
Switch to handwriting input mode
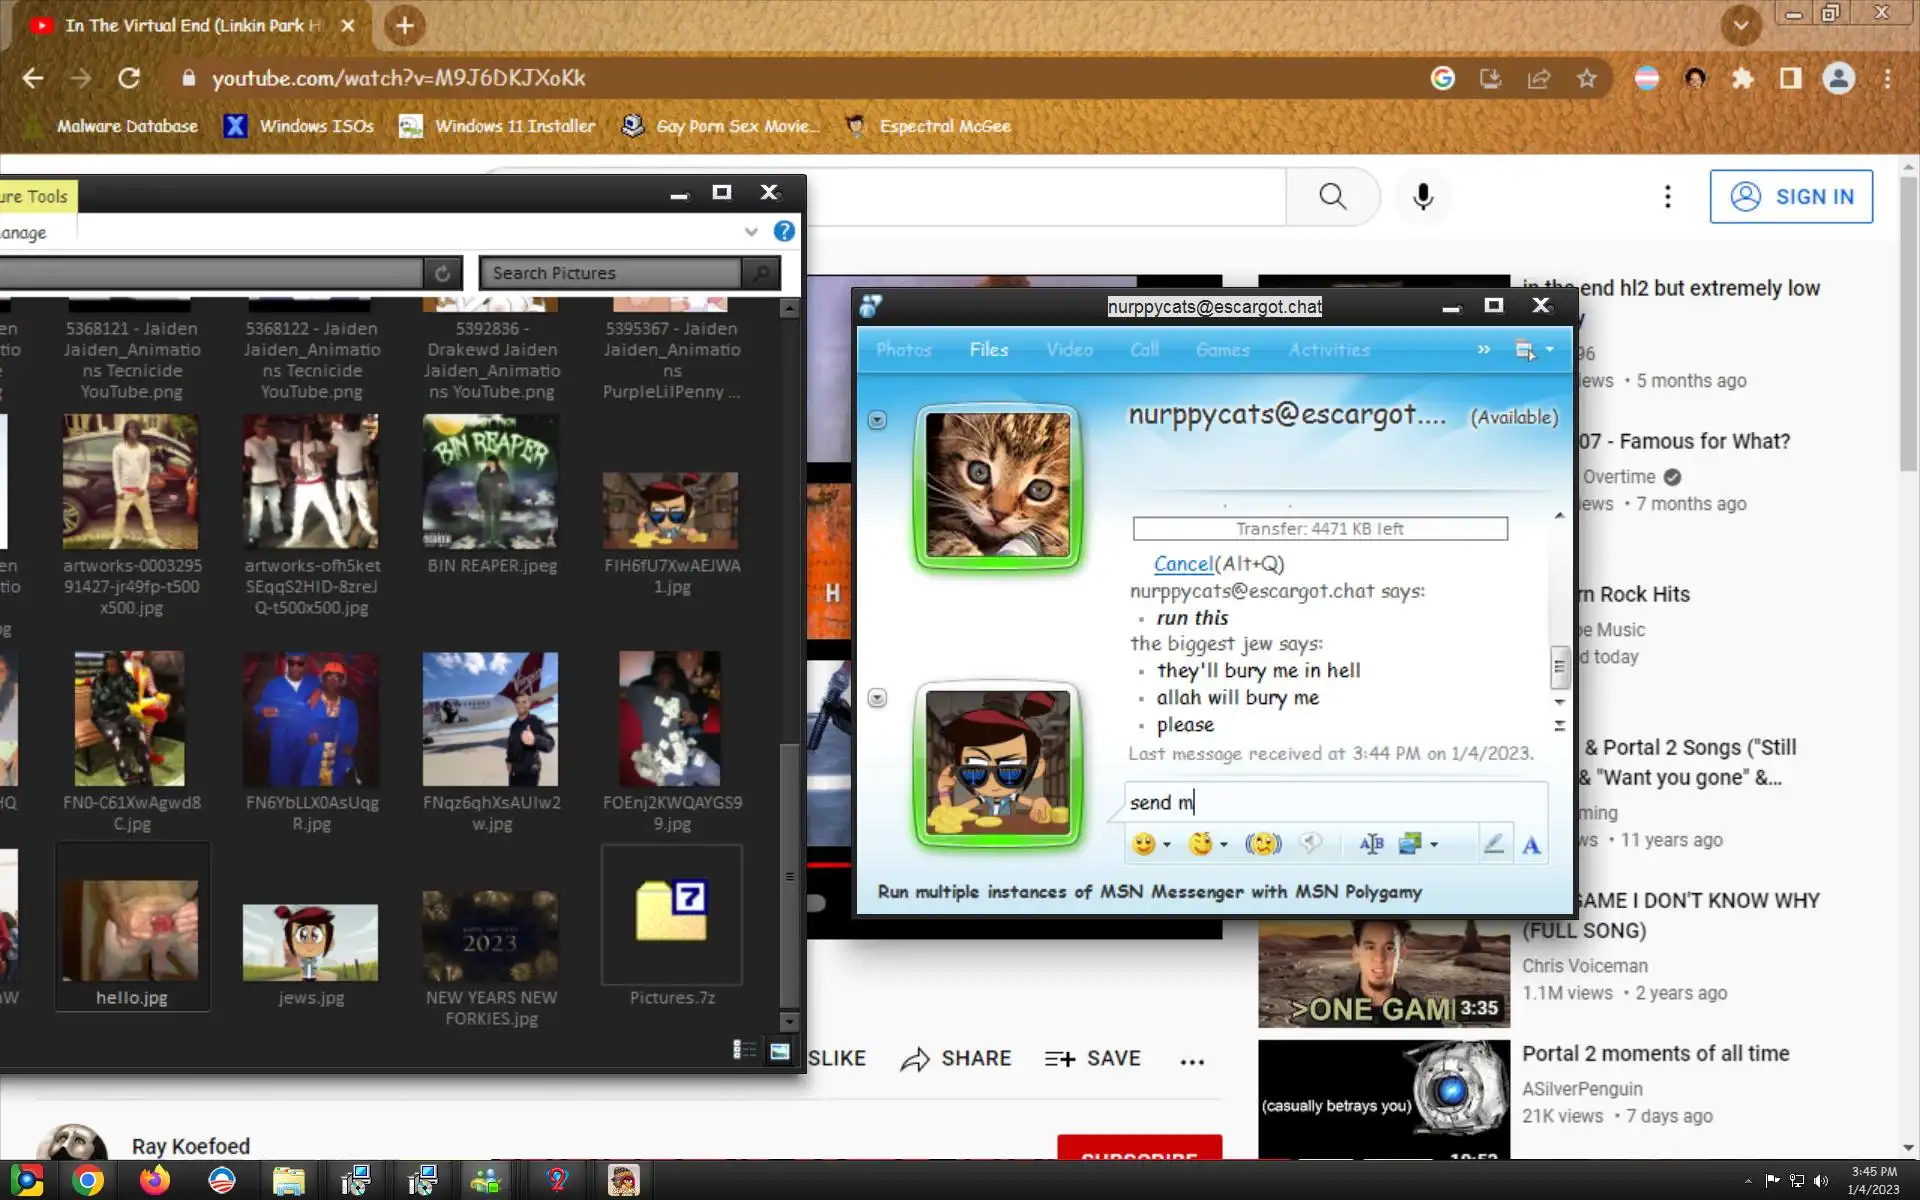[1493, 844]
